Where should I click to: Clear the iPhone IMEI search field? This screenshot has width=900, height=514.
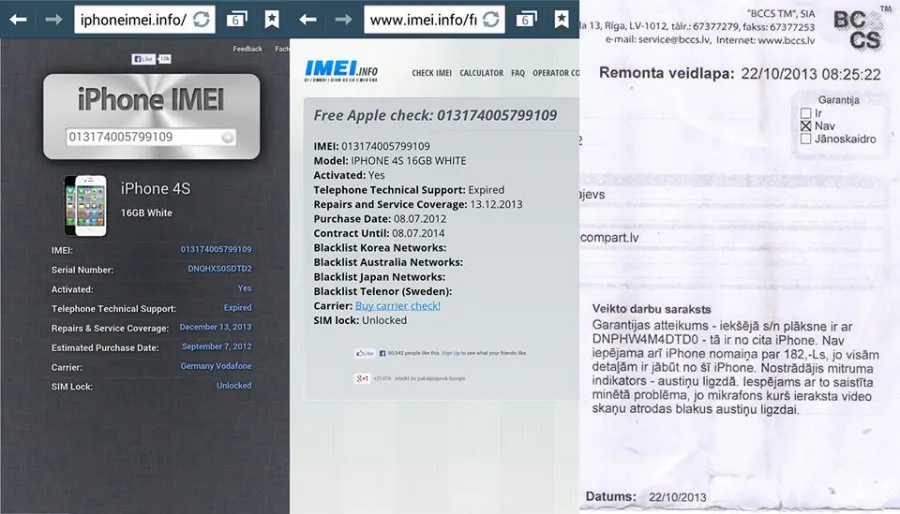click(227, 138)
